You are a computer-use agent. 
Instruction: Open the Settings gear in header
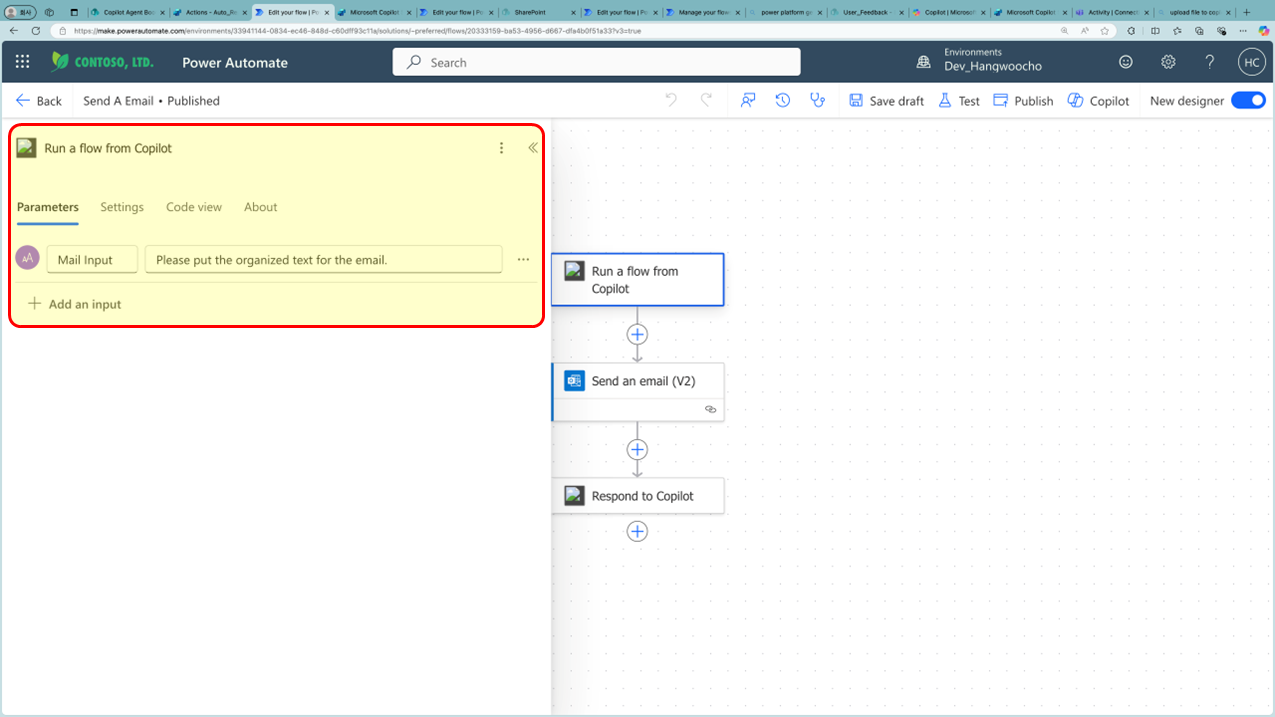[1168, 62]
